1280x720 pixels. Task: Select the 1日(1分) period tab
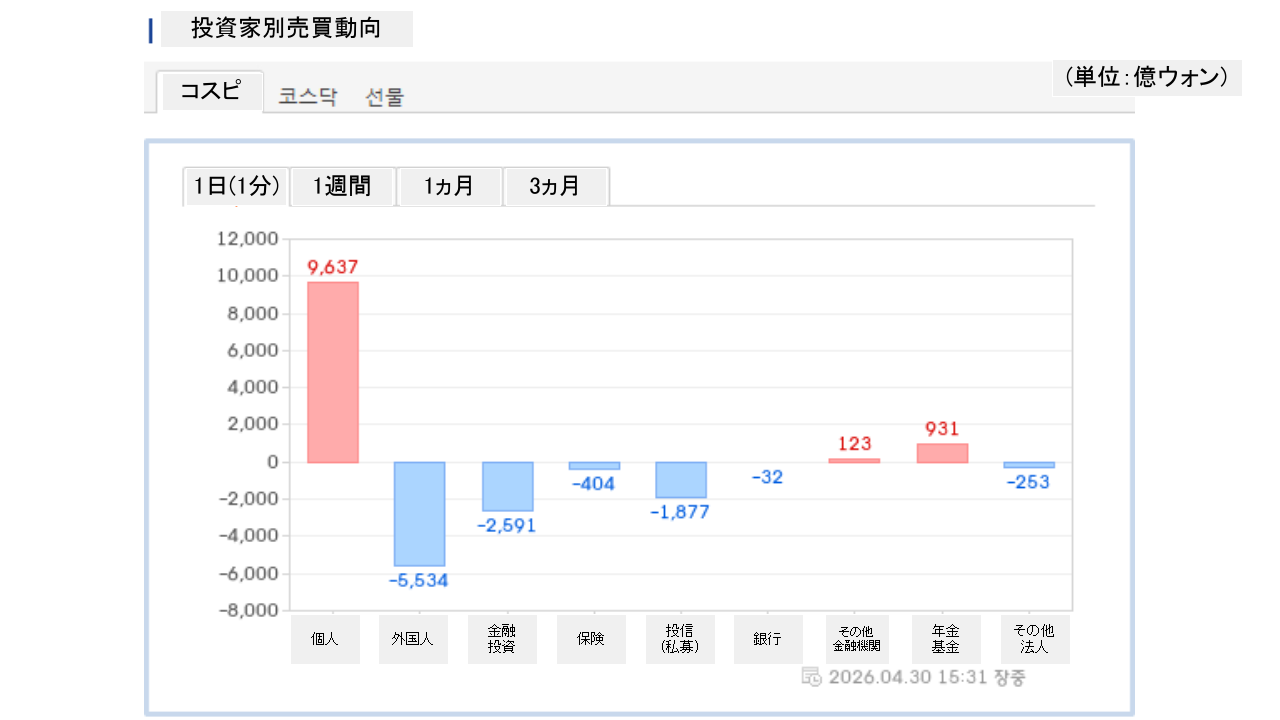[236, 187]
